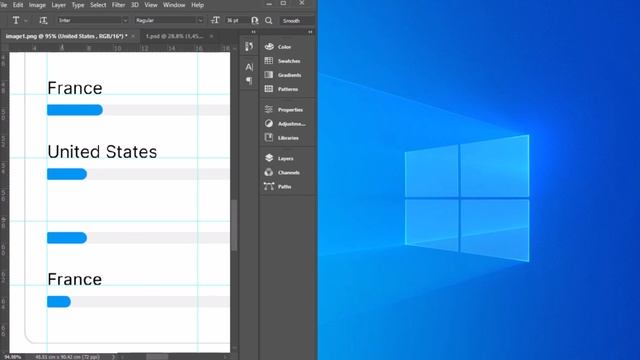Open the Regular font style dropdown
Screen dimensions: 640x360
coord(169,20)
